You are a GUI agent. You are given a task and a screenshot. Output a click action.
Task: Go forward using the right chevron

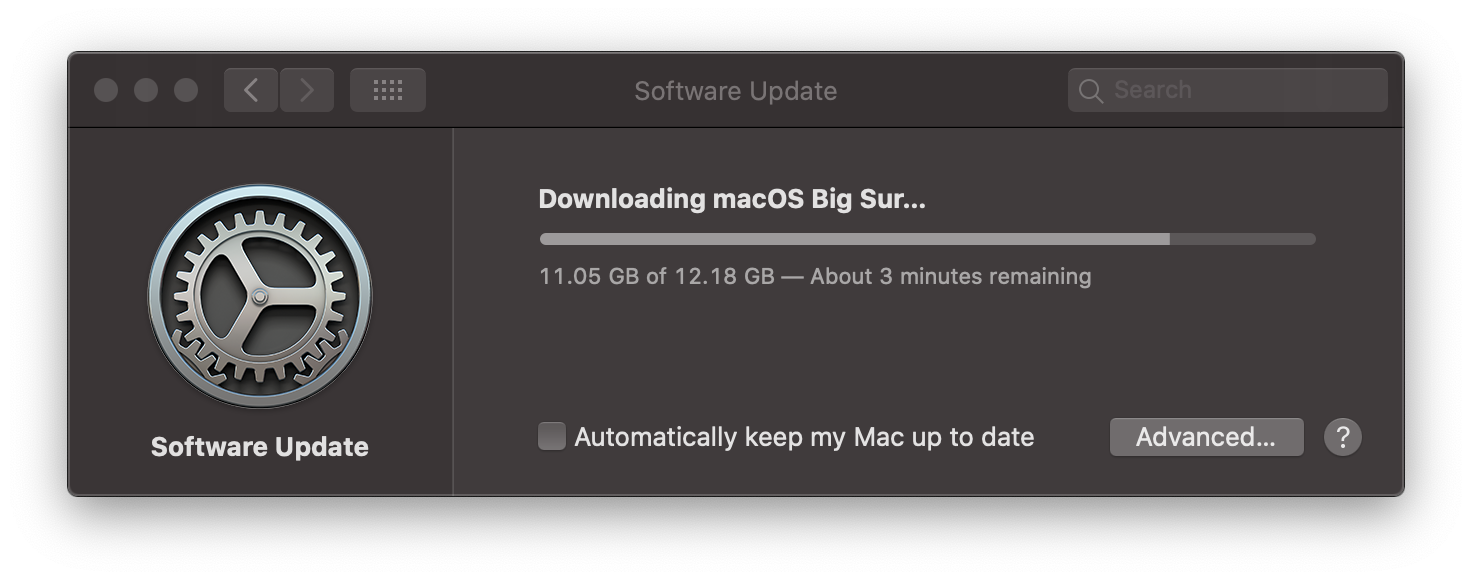pyautogui.click(x=307, y=90)
